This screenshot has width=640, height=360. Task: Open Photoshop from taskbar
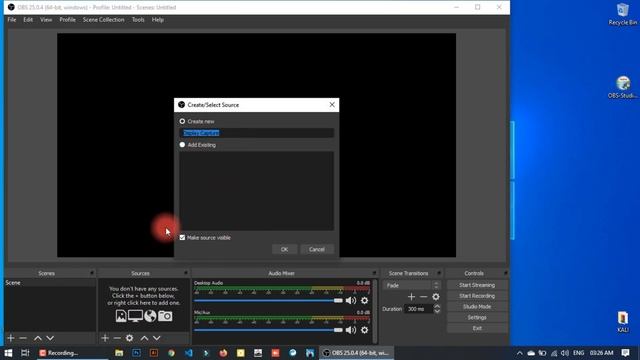pos(136,353)
